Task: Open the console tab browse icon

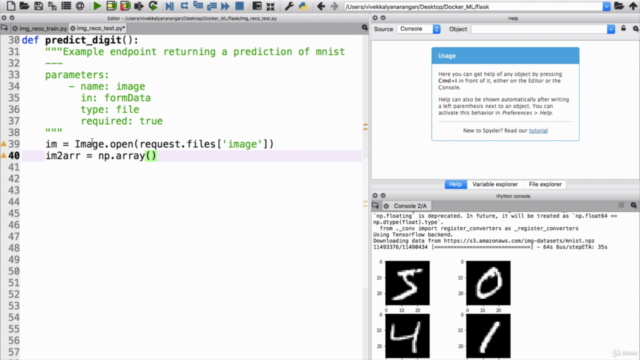Action: [376, 205]
